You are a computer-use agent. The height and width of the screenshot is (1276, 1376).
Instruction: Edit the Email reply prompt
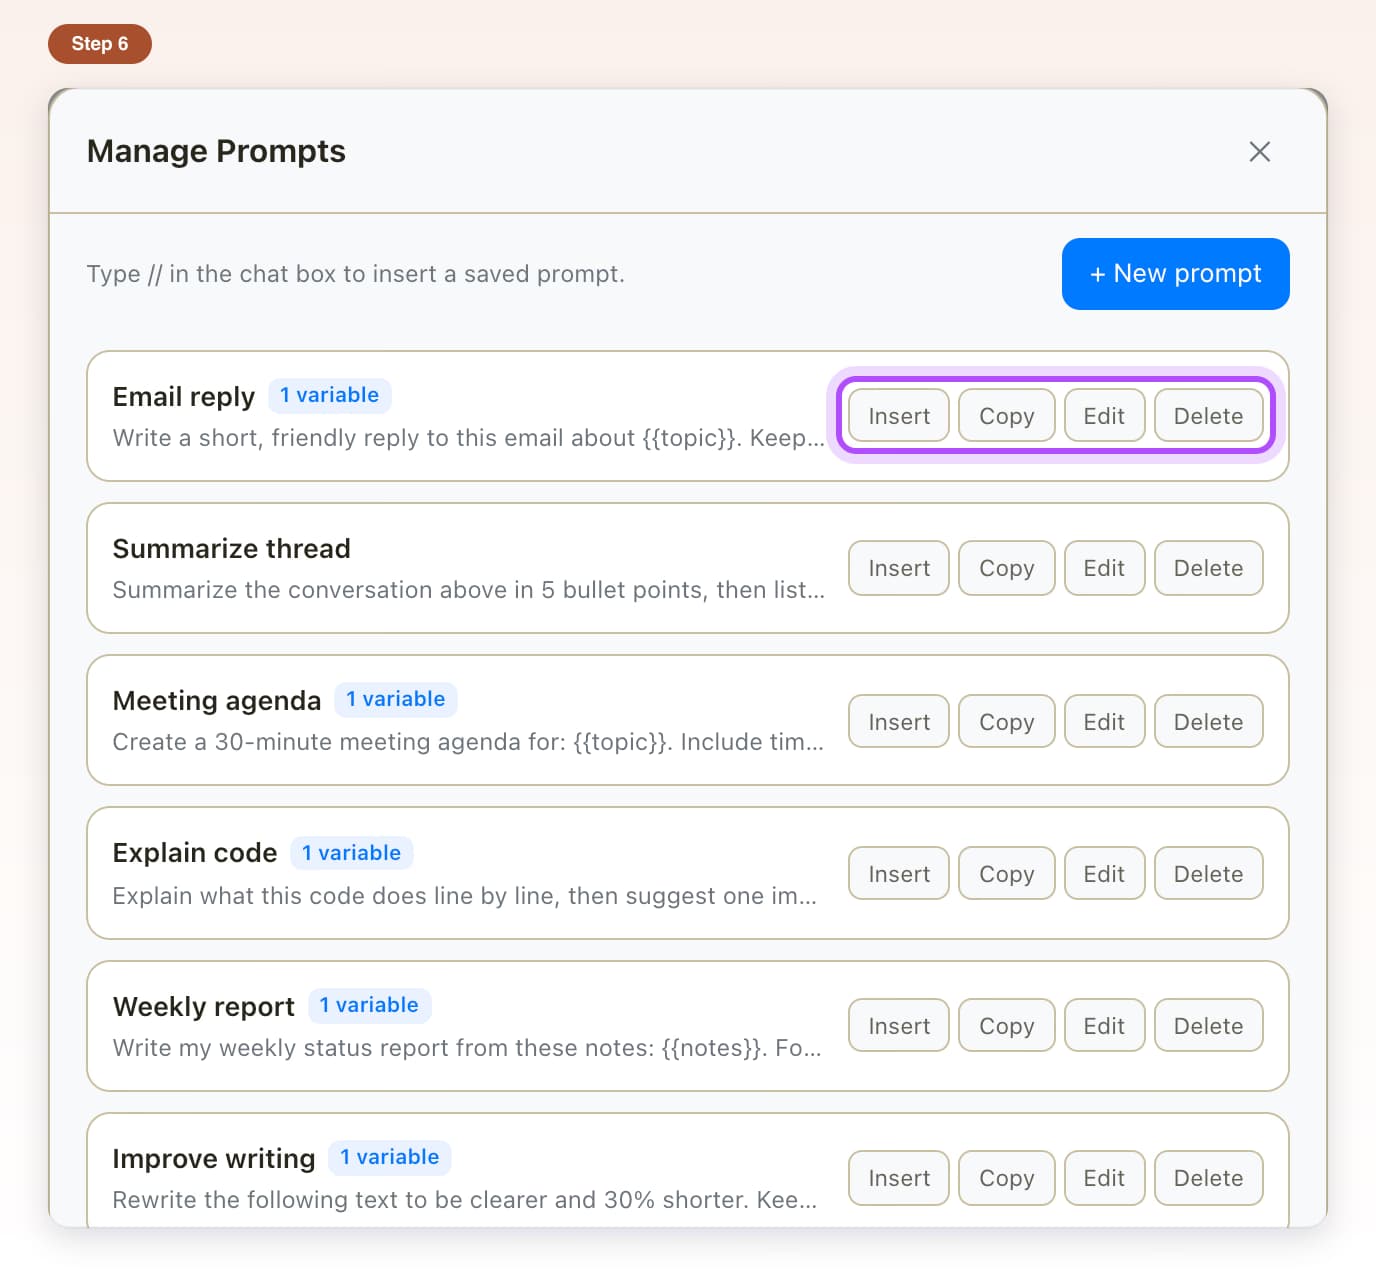1104,416
